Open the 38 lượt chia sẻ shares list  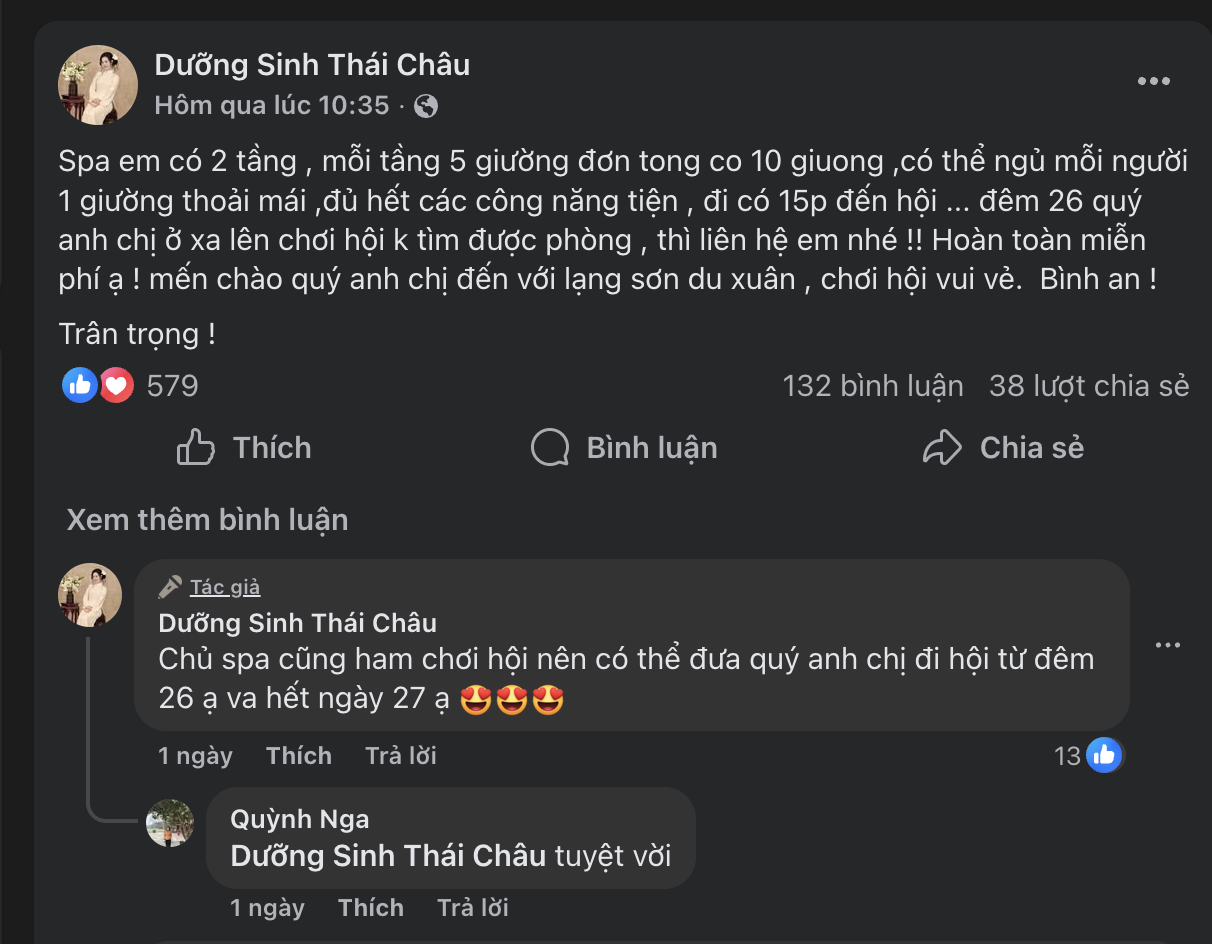[x=1087, y=385]
